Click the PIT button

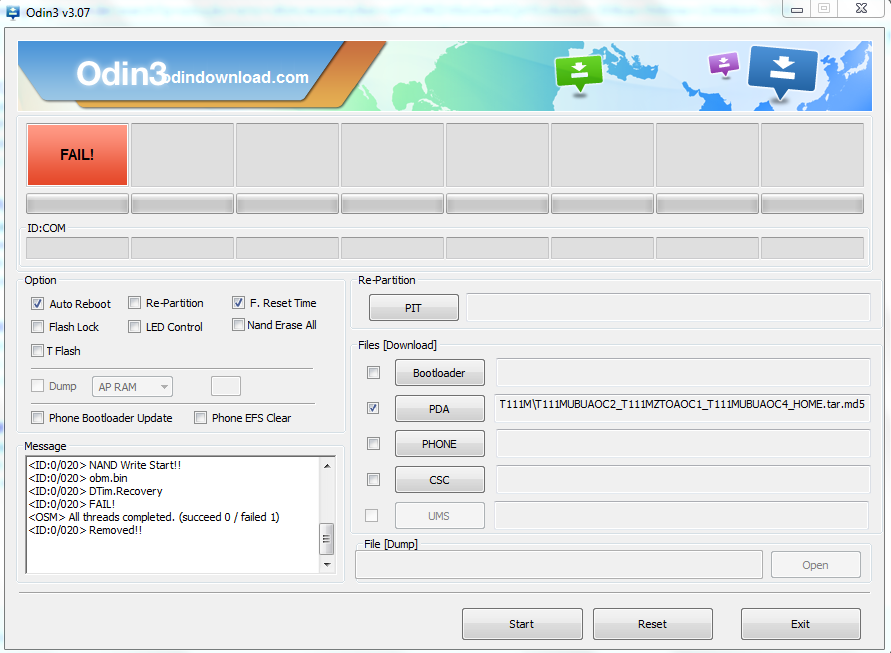point(414,307)
